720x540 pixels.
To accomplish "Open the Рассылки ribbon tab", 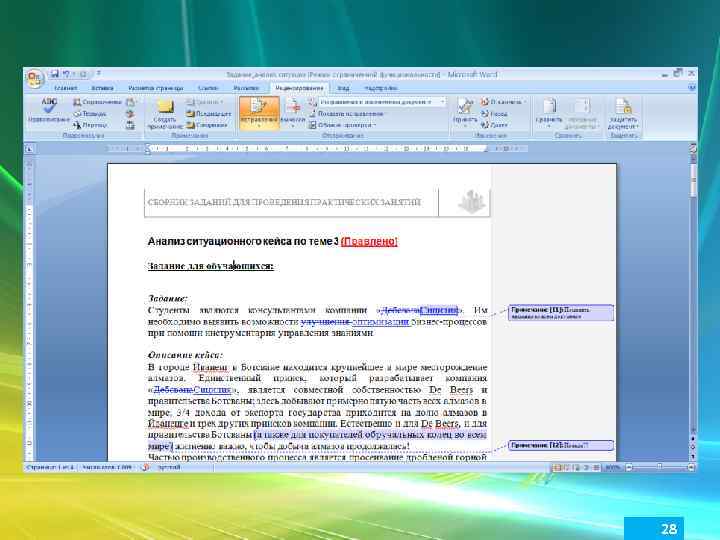I will (246, 88).
